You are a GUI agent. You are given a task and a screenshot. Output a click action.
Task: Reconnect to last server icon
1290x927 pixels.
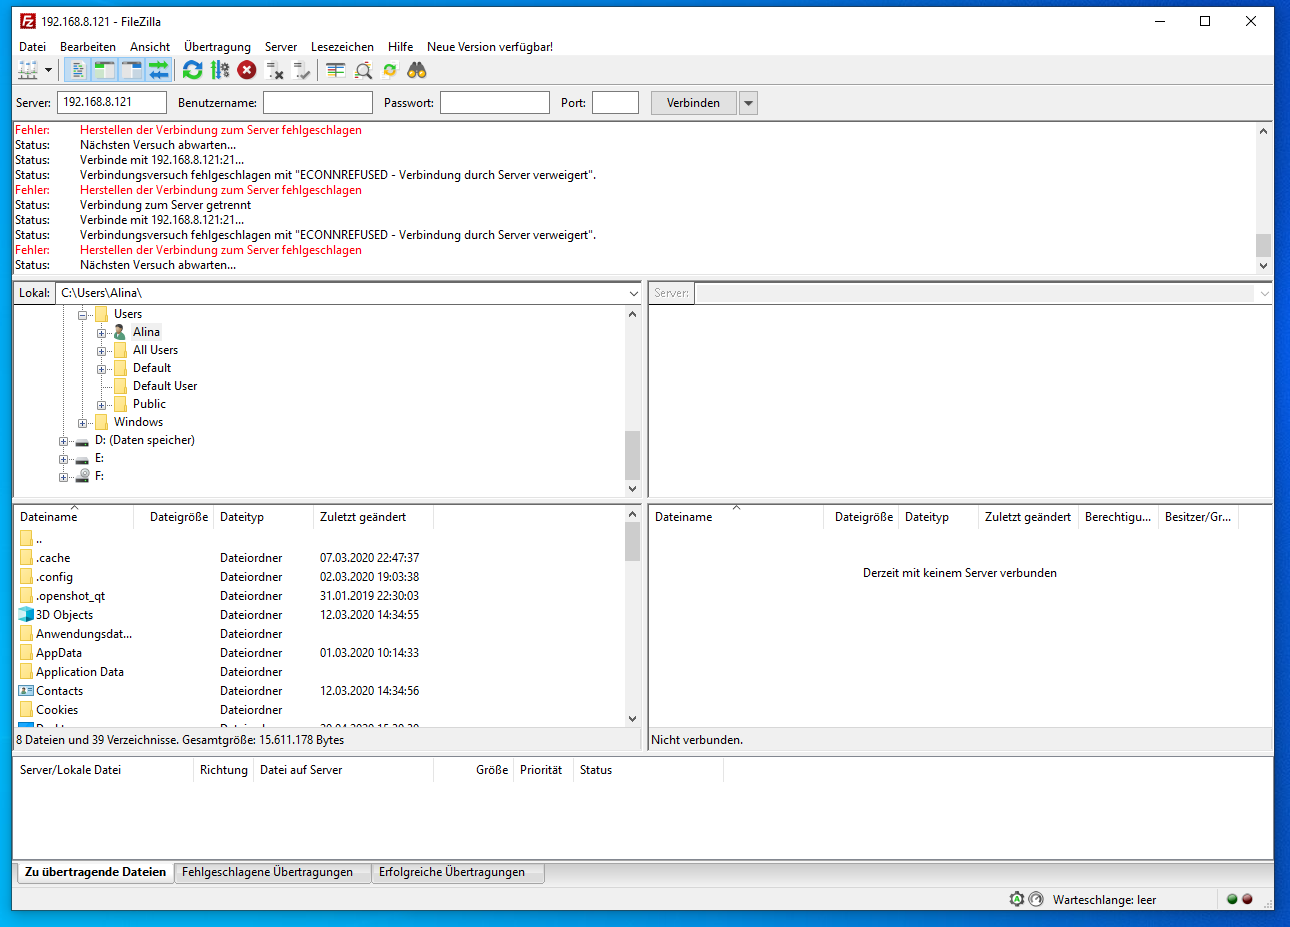click(x=302, y=70)
